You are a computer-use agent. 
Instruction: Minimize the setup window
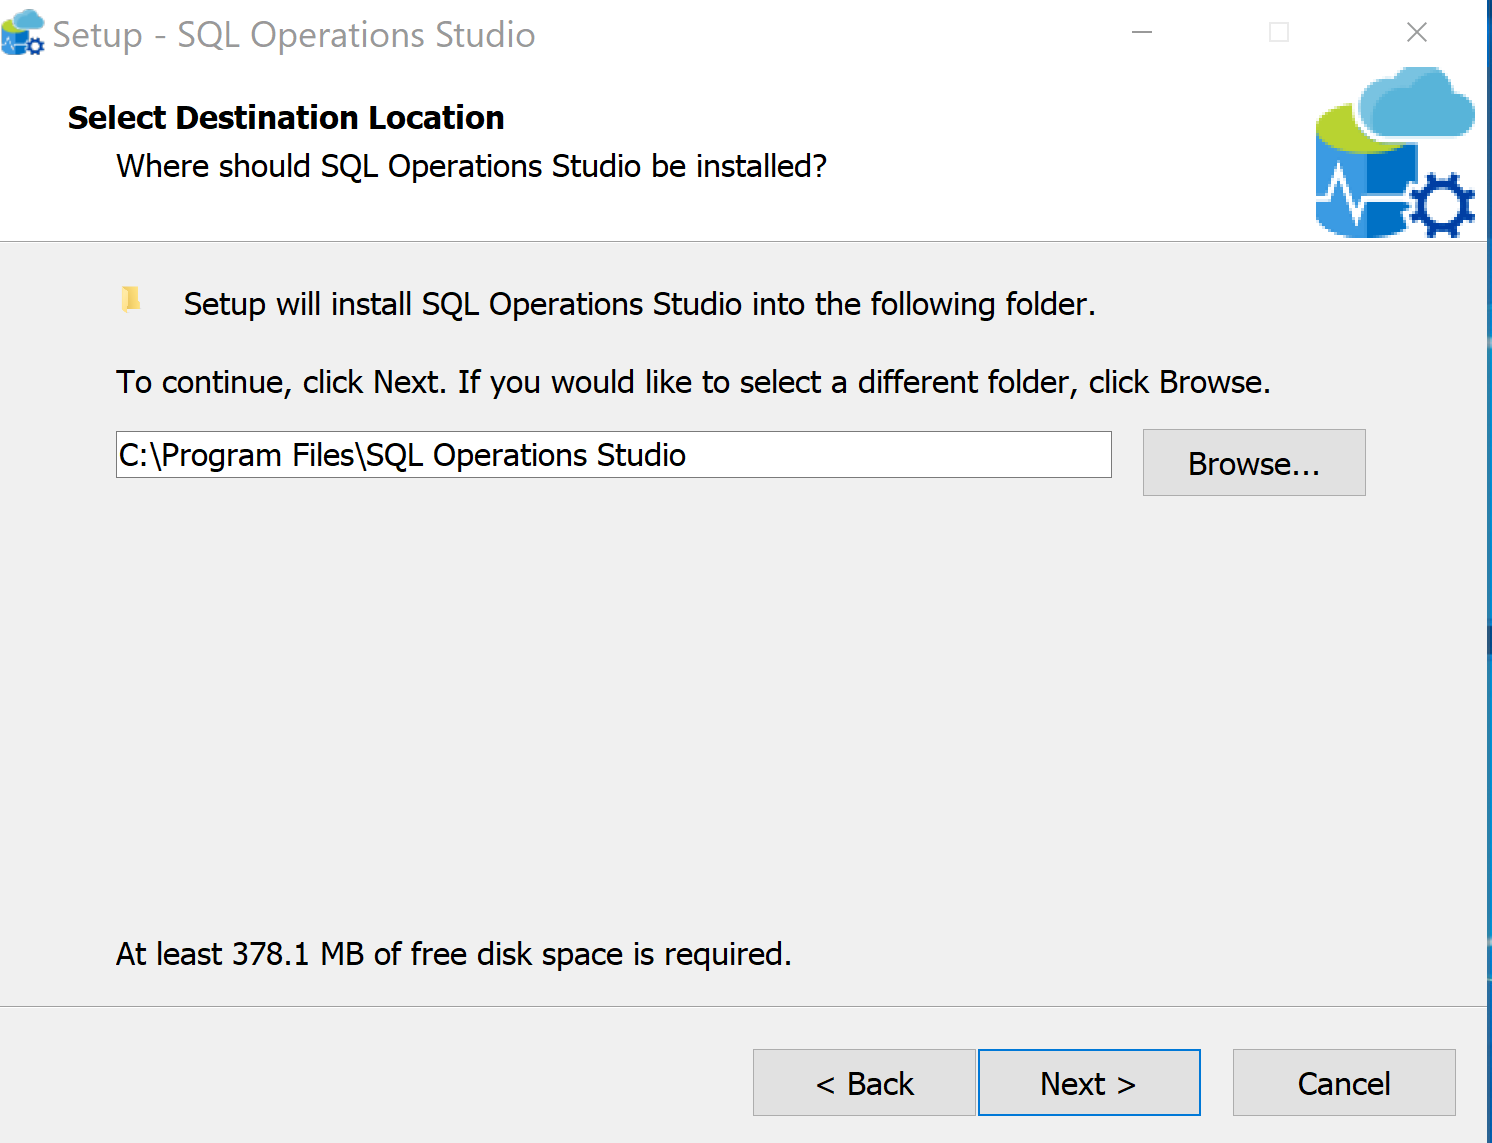point(1141,32)
